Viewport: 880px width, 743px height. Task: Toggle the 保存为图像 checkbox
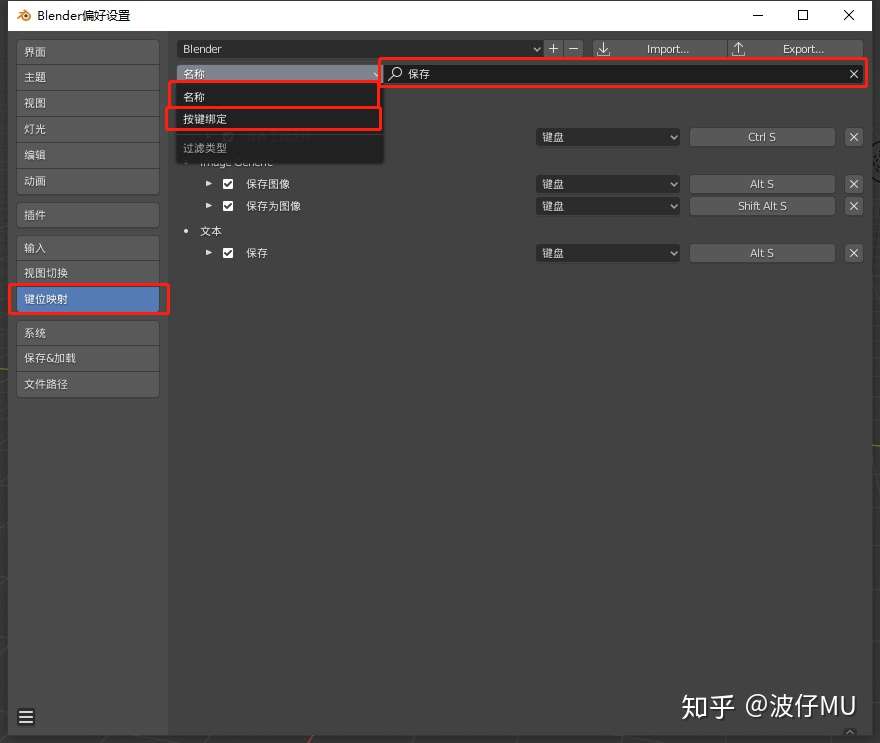228,206
